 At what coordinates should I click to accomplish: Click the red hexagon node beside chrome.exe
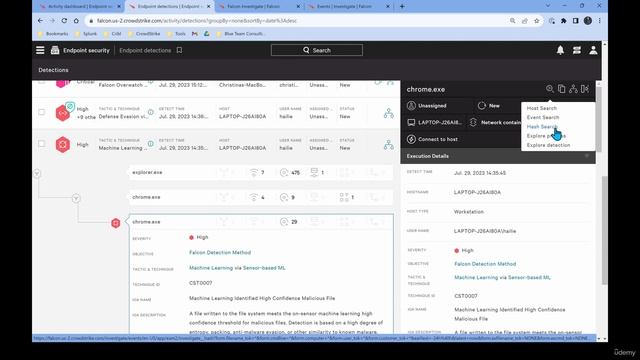(116, 223)
